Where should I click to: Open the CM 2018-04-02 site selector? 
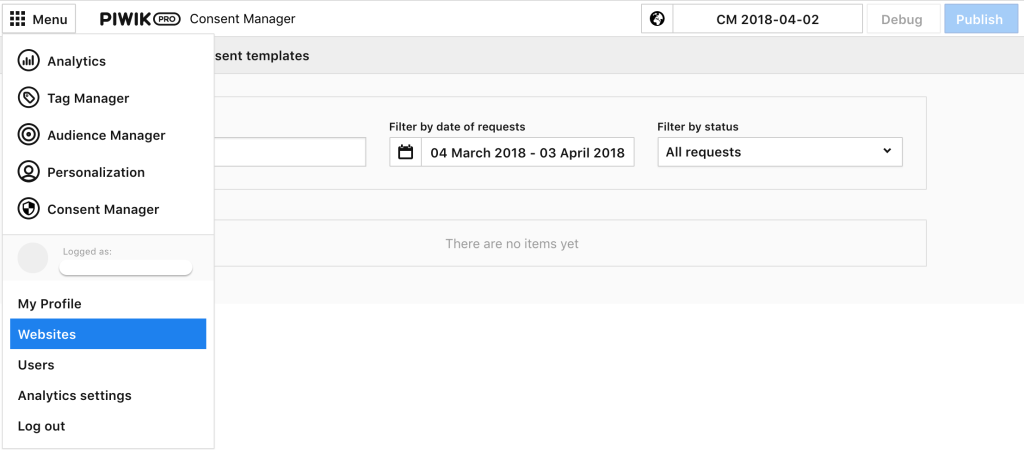tap(767, 19)
